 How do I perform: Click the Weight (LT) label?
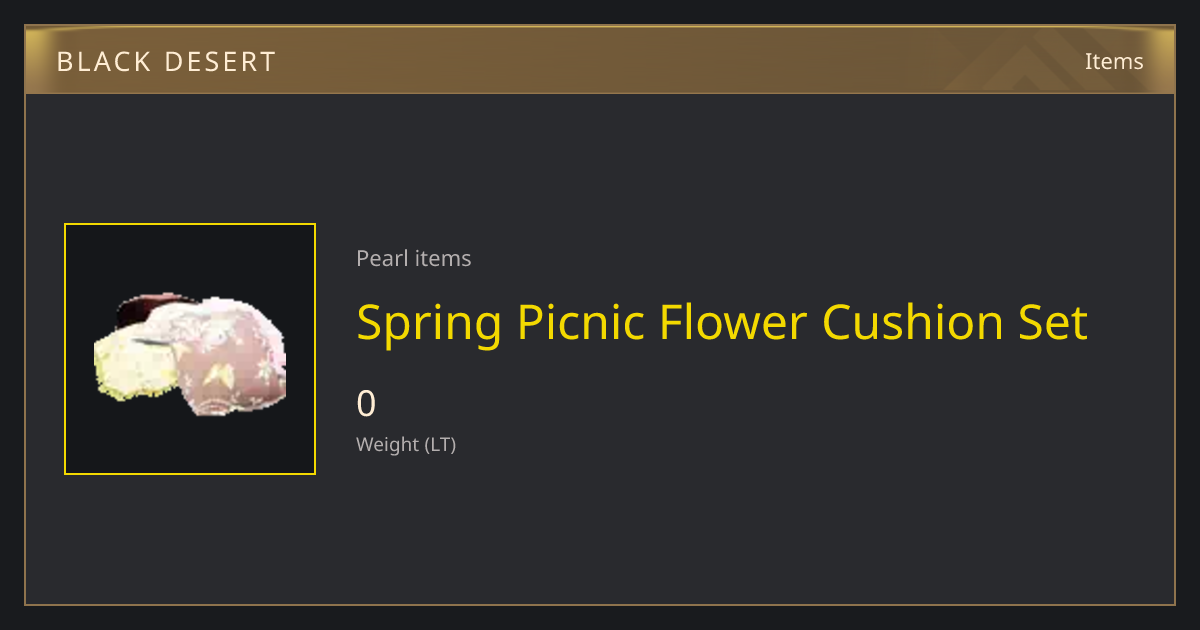tap(406, 445)
